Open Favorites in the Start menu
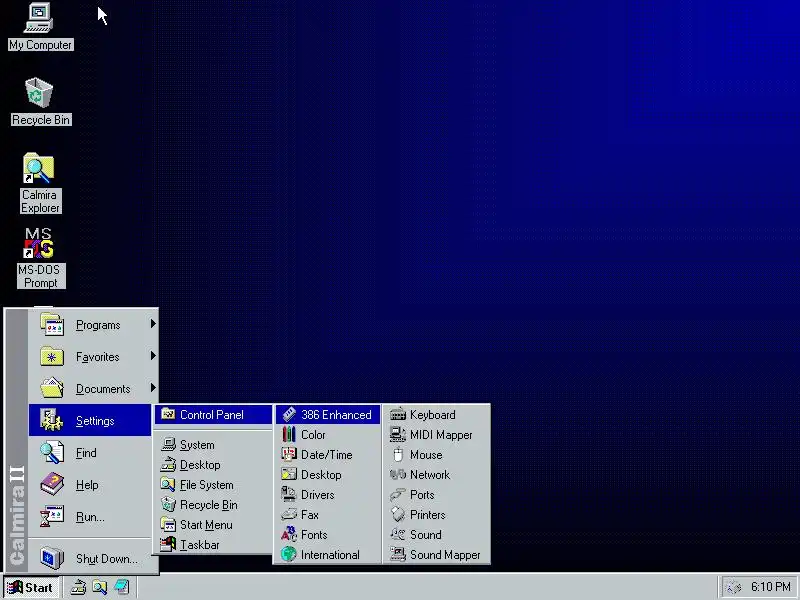800x600 pixels. tap(93, 357)
